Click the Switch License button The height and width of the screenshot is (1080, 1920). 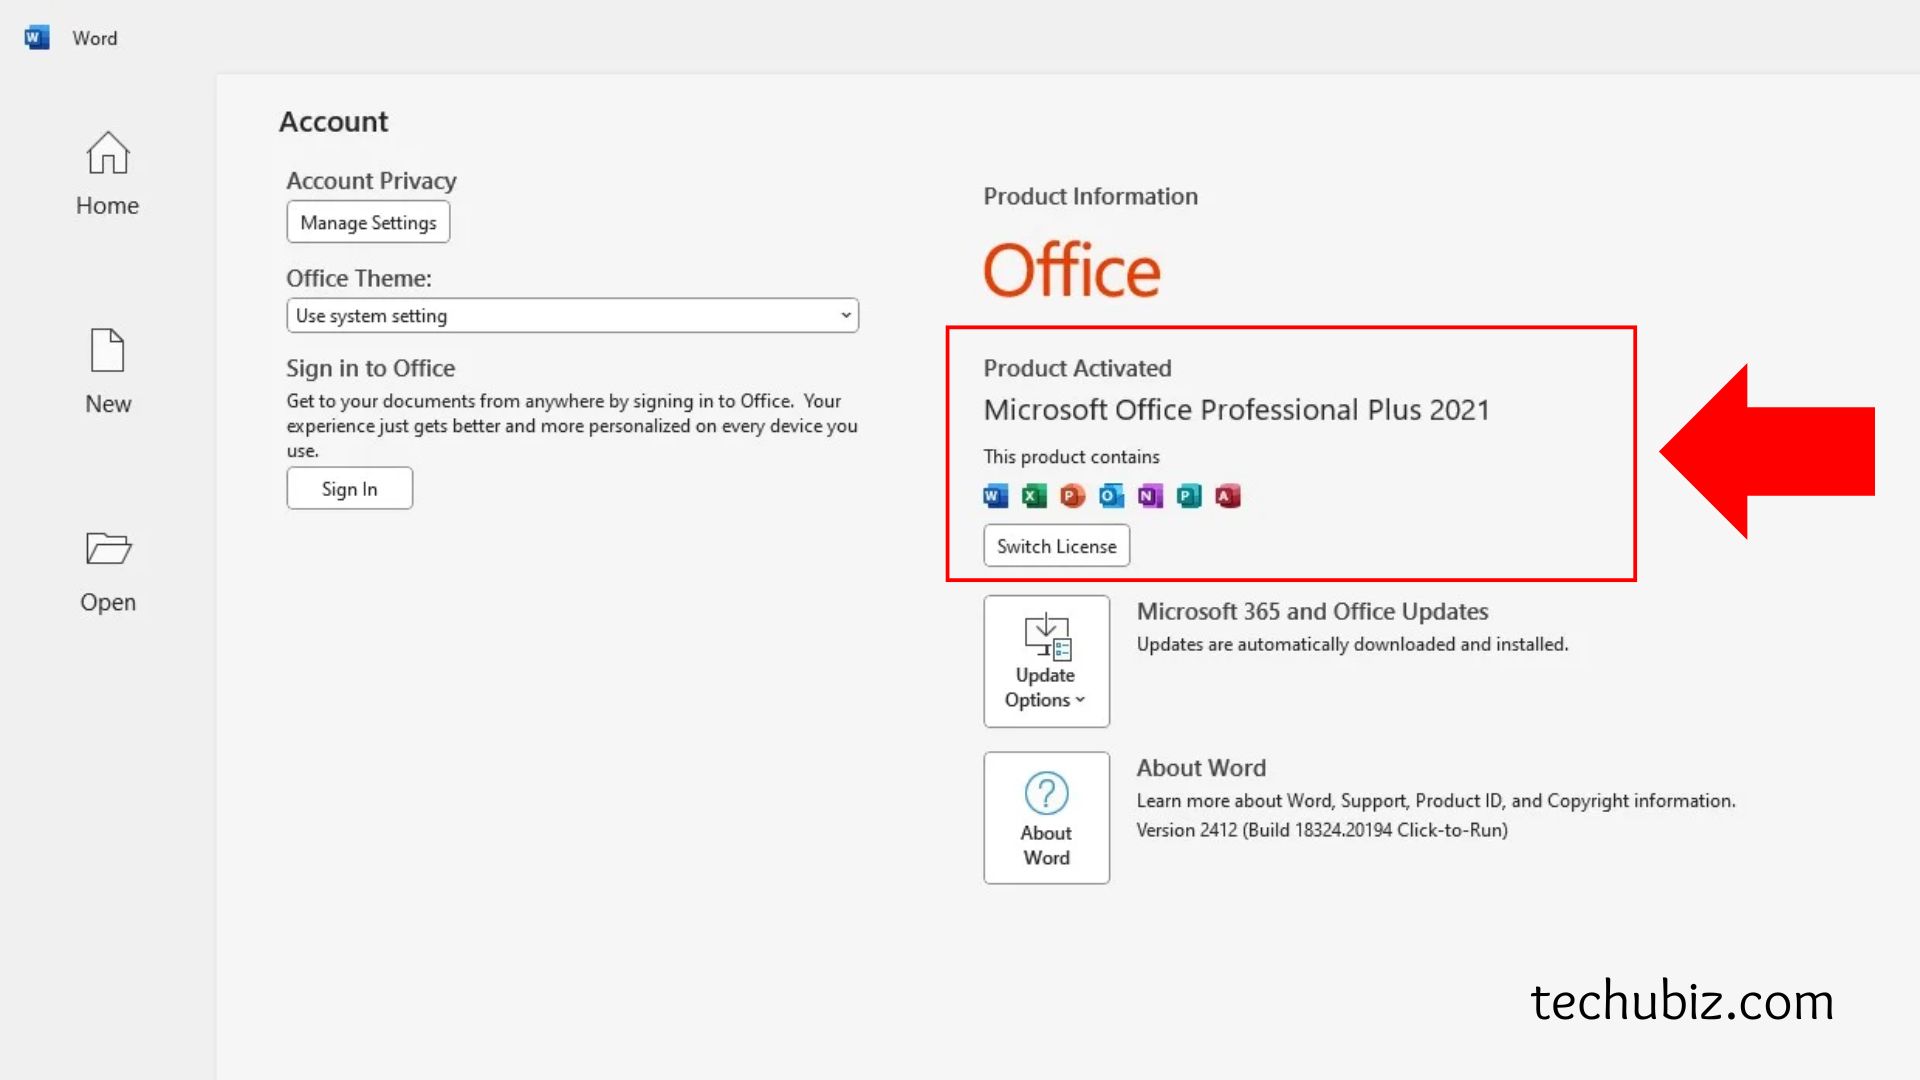coord(1056,546)
